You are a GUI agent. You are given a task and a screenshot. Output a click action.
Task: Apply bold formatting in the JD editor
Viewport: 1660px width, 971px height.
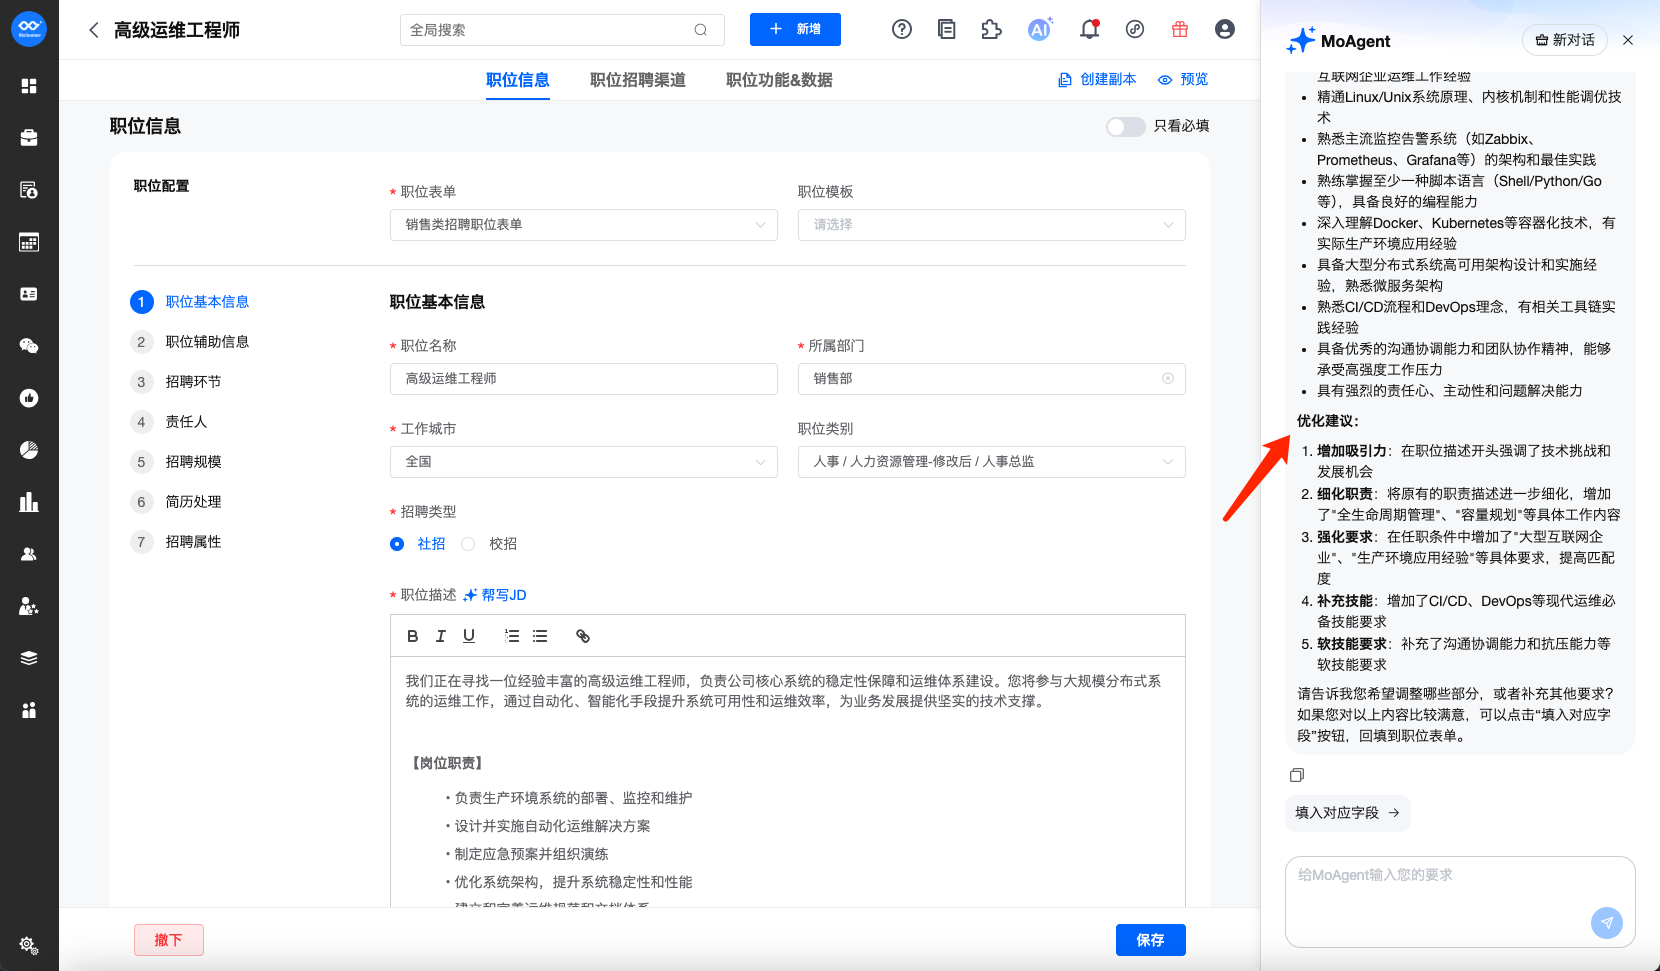(412, 636)
